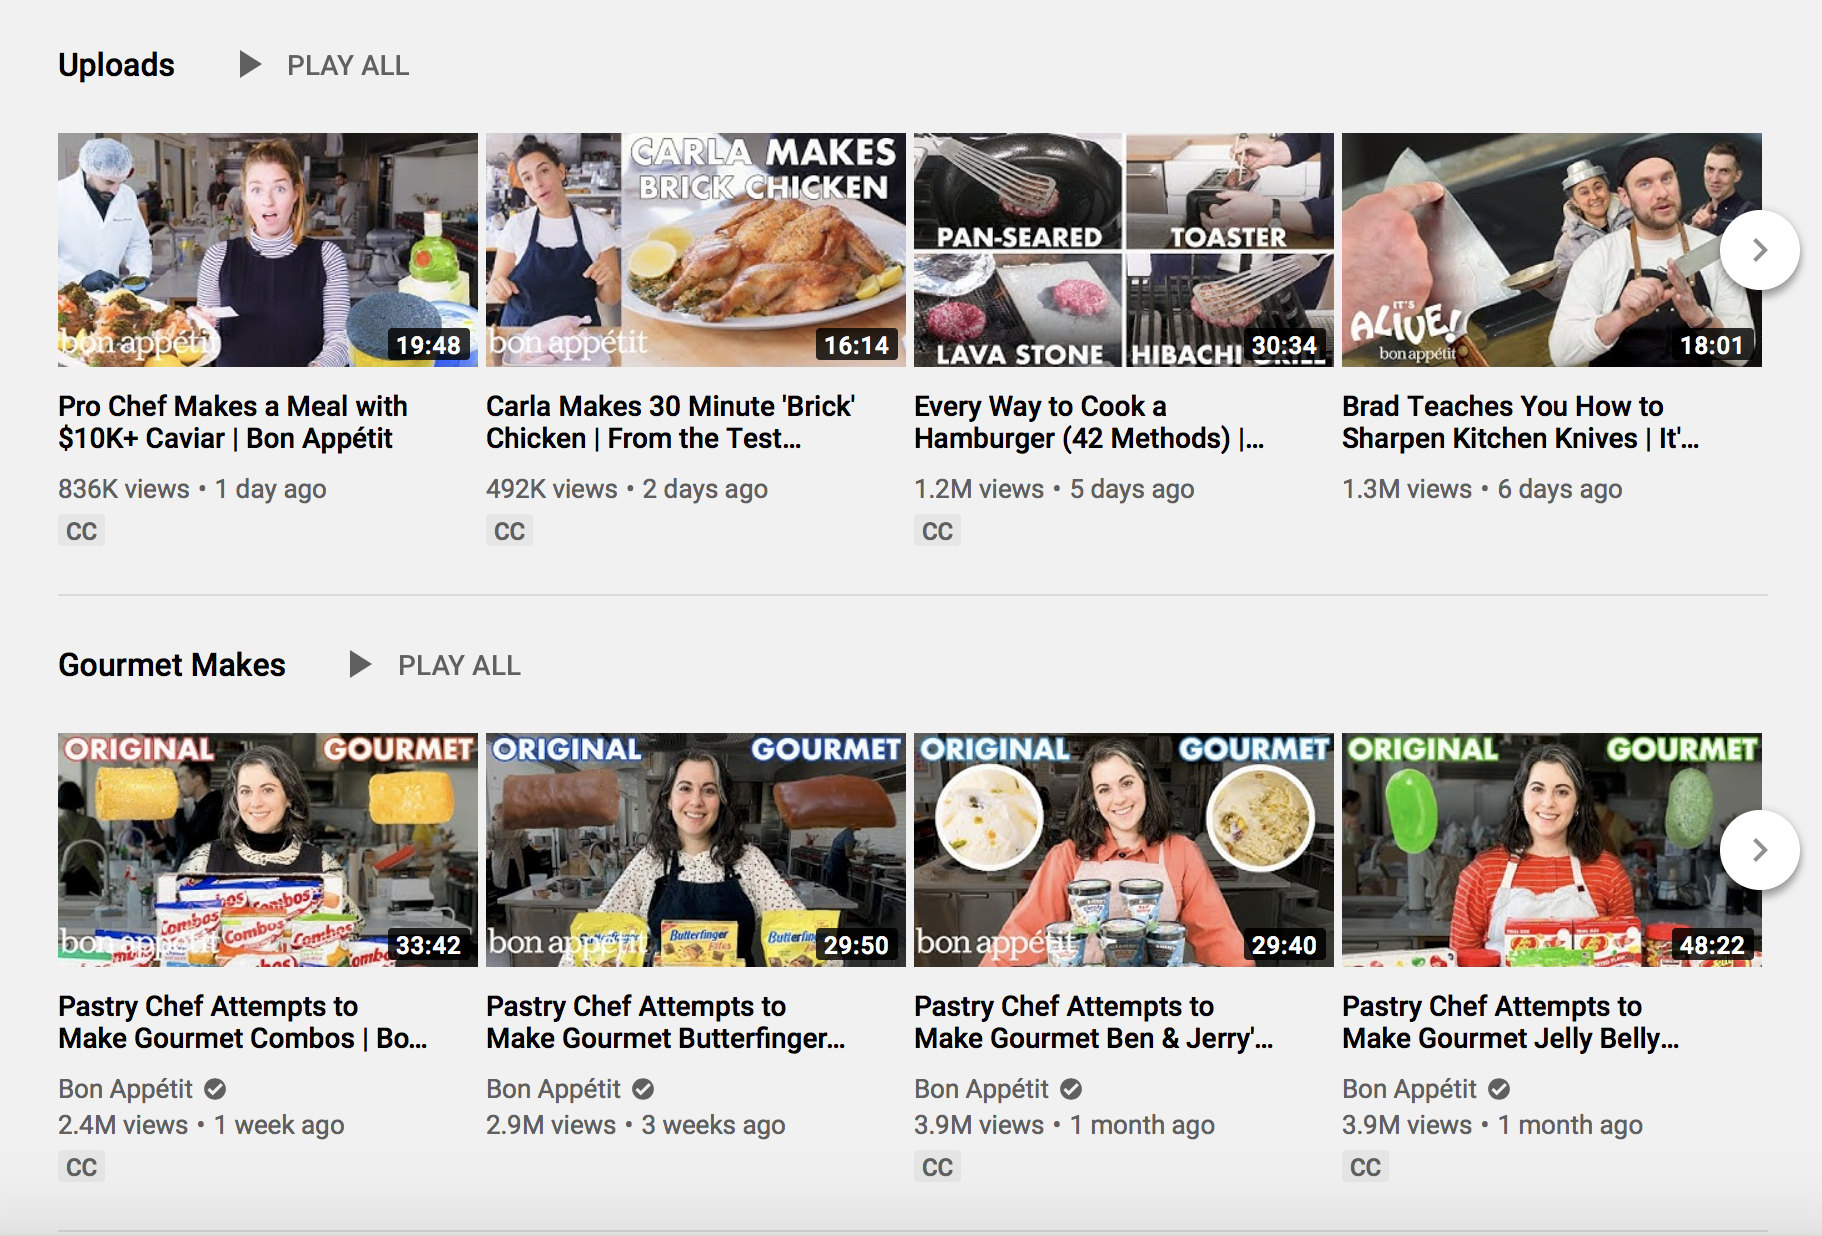Viewport: 1822px width, 1236px height.
Task: Click '3.9M views • 1 month ago' under Ben & Jerry's
Action: pos(1064,1125)
